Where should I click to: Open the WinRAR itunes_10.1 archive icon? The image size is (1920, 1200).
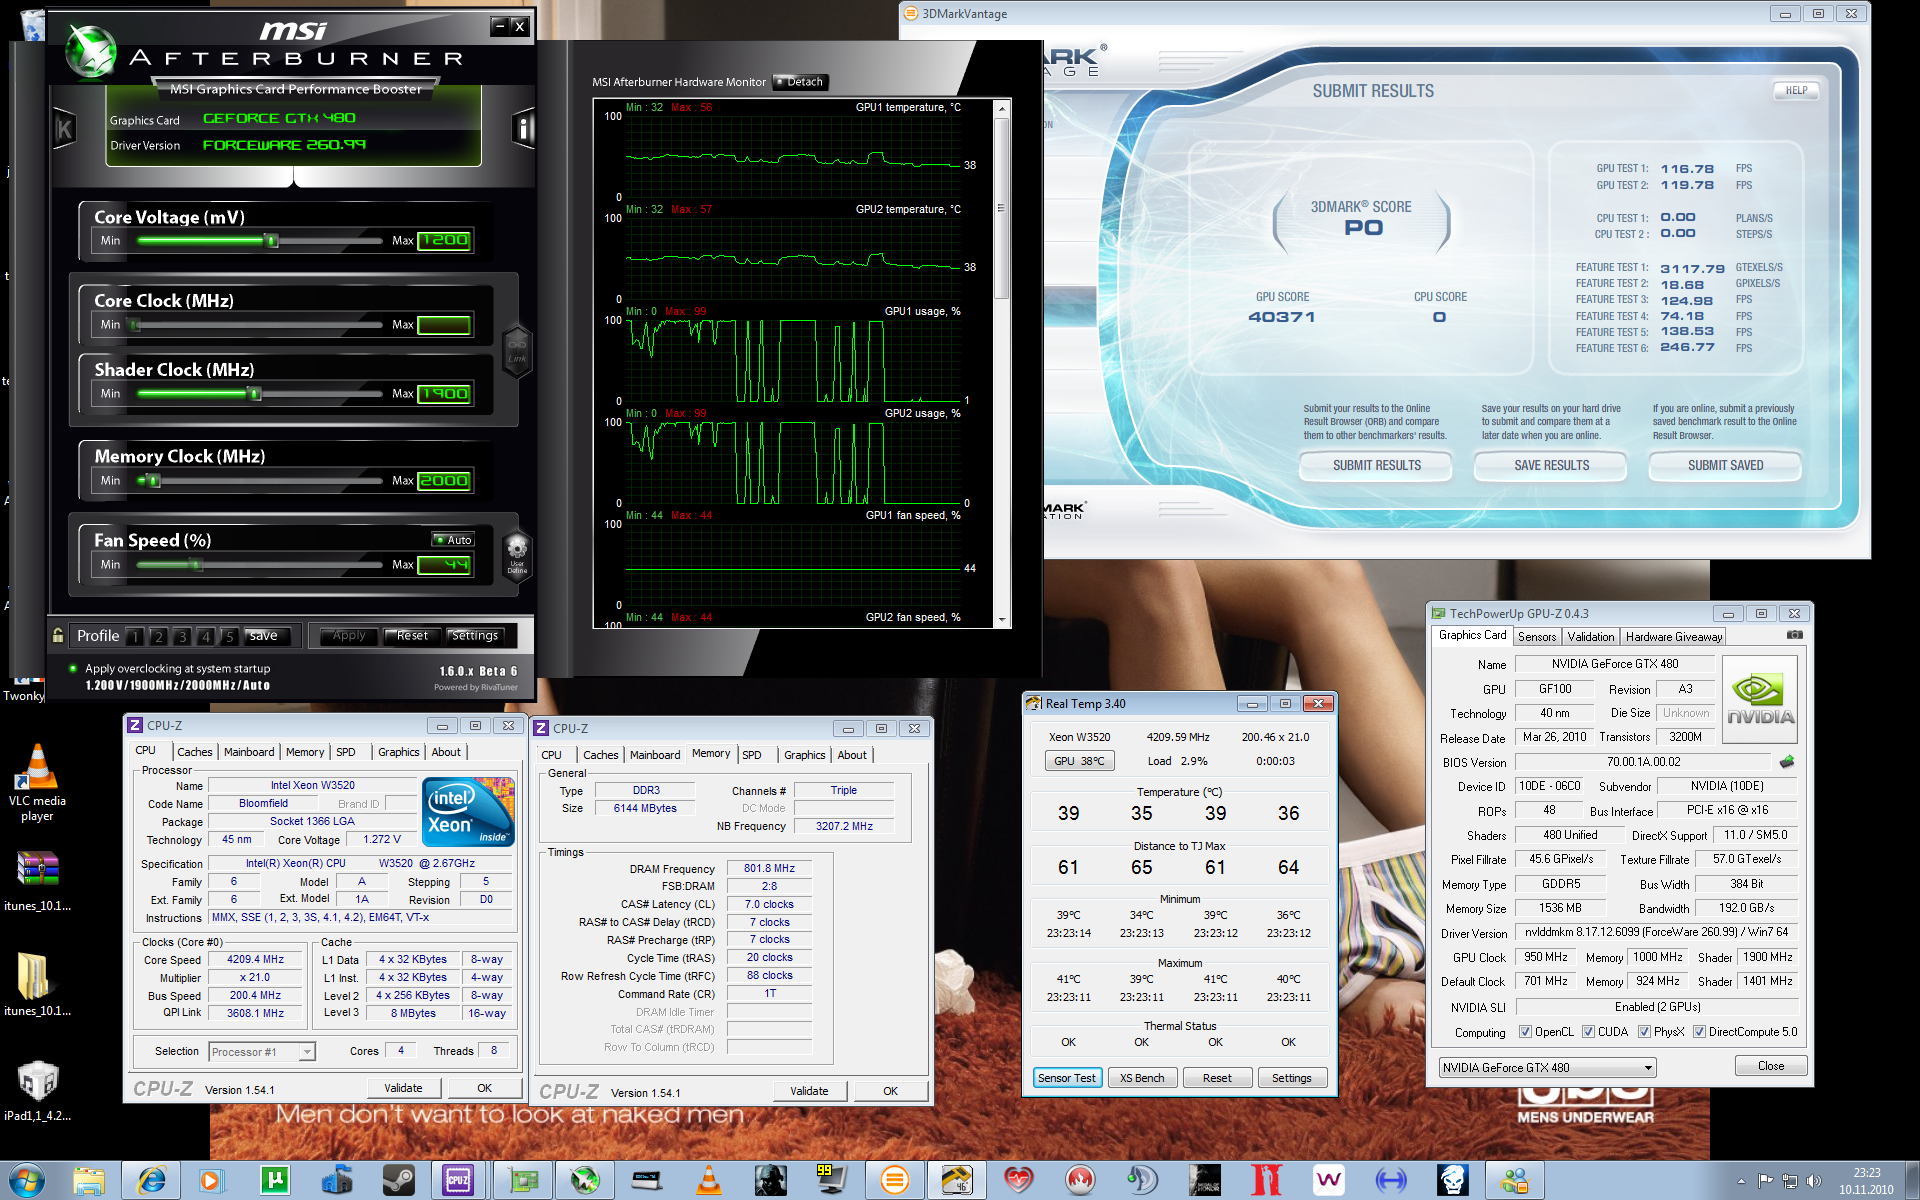37,882
